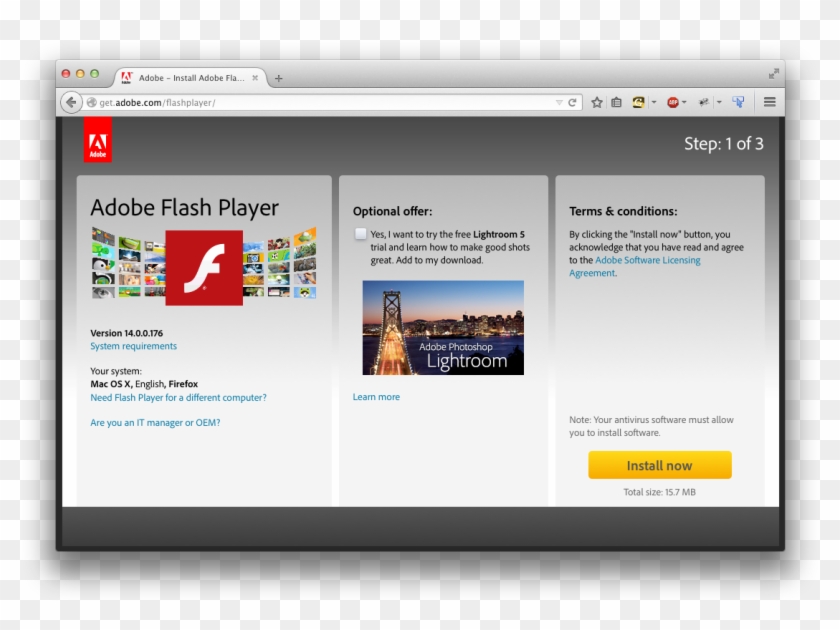This screenshot has width=840, height=630.
Task: Click the back navigation arrow
Action: coord(70,101)
